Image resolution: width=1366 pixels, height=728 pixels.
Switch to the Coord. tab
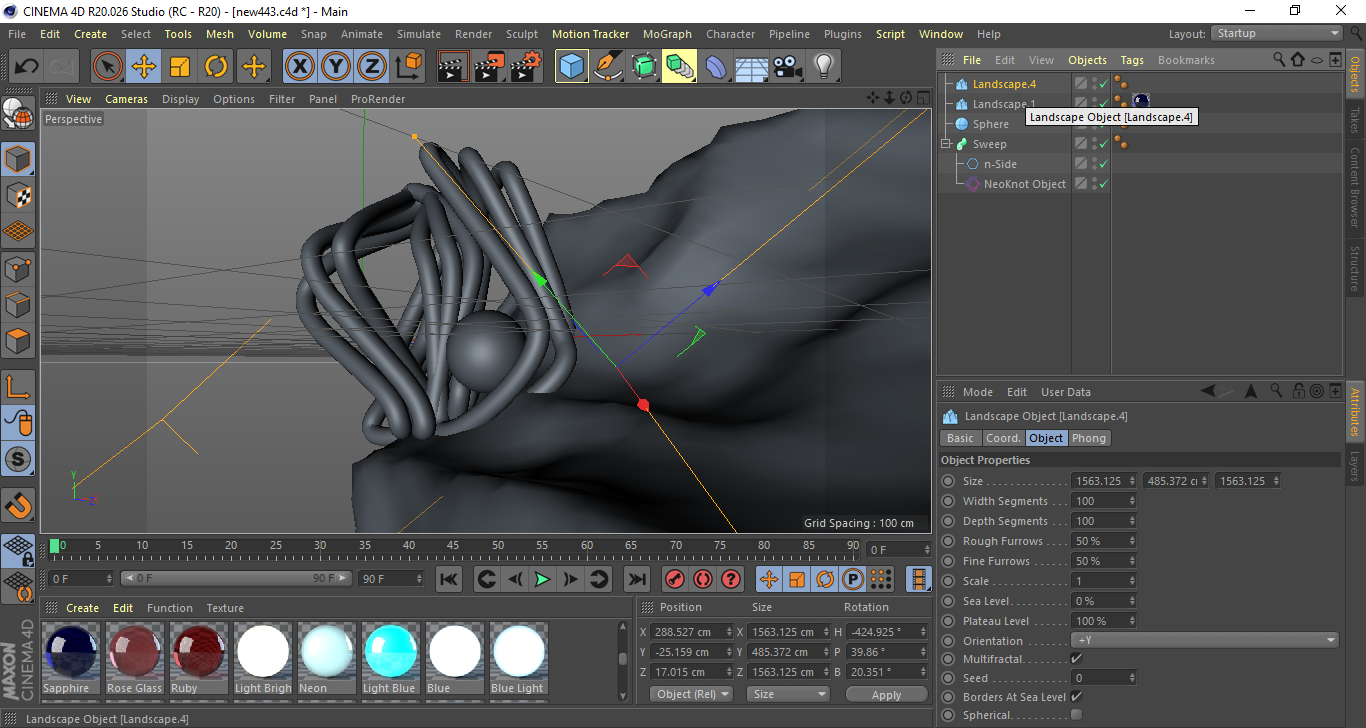[1003, 438]
